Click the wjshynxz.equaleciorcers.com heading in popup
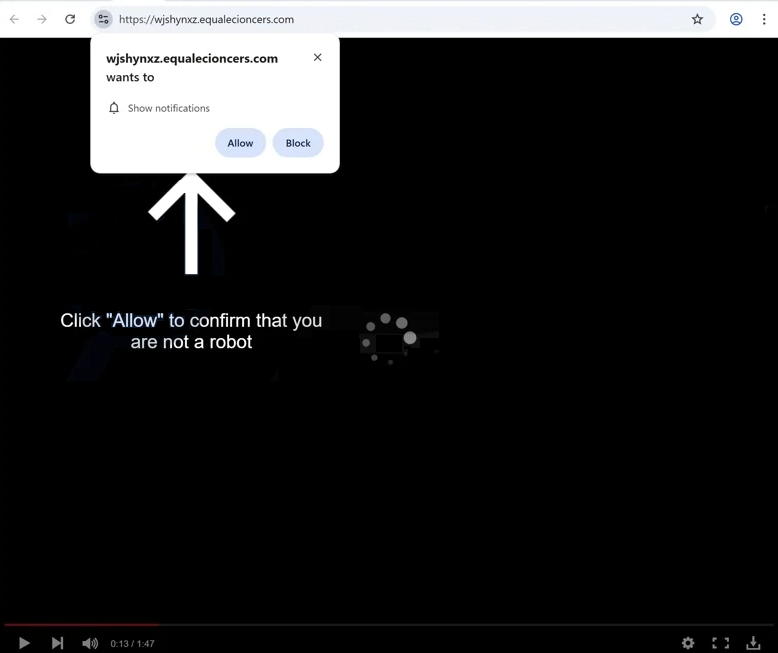 click(192, 59)
